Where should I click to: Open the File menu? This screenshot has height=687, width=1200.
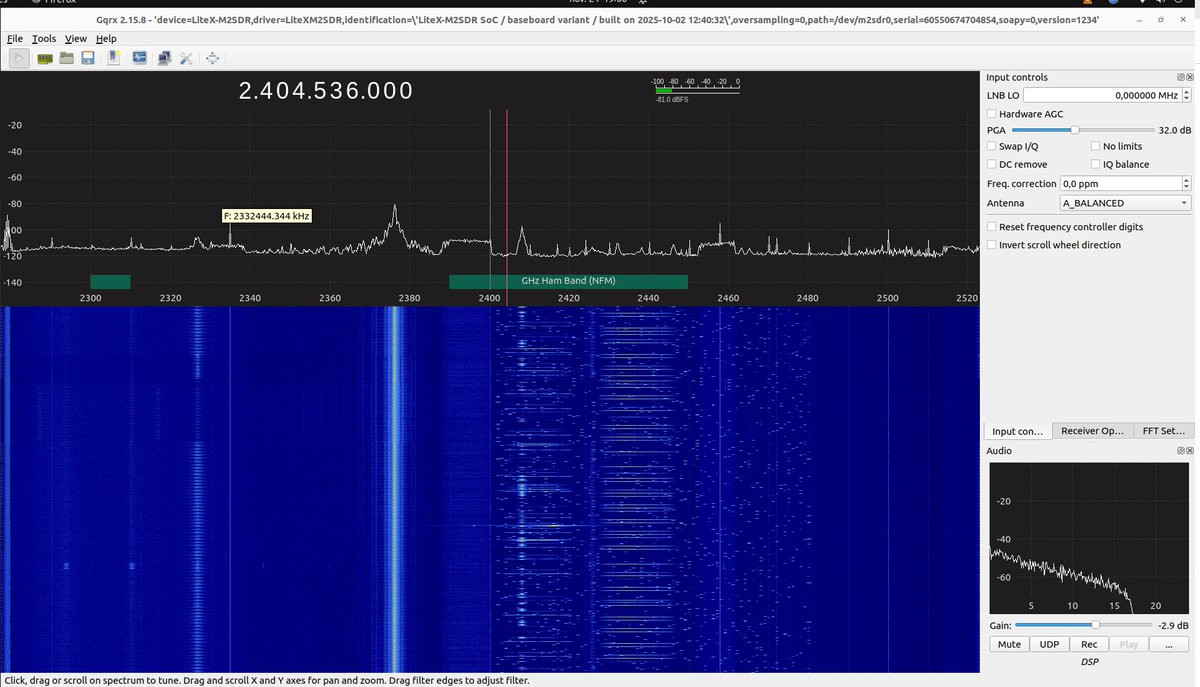coord(15,39)
